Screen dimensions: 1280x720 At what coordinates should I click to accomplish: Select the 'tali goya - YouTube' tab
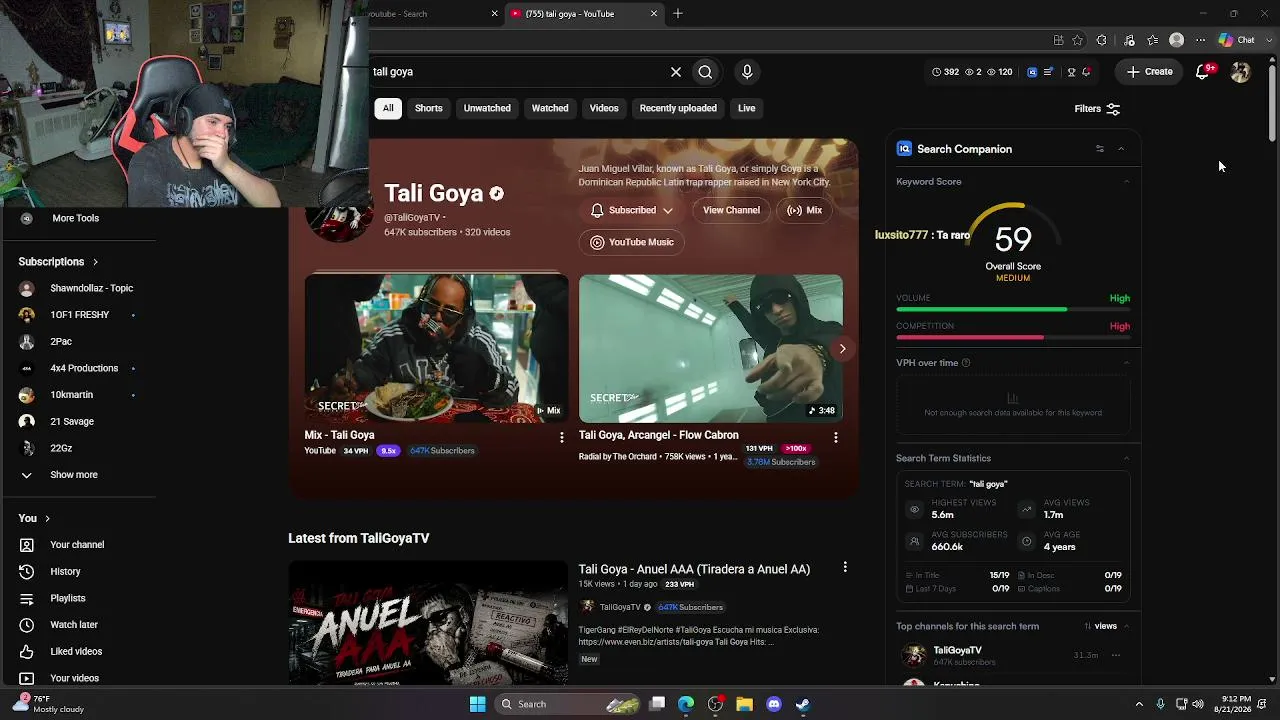(x=585, y=14)
